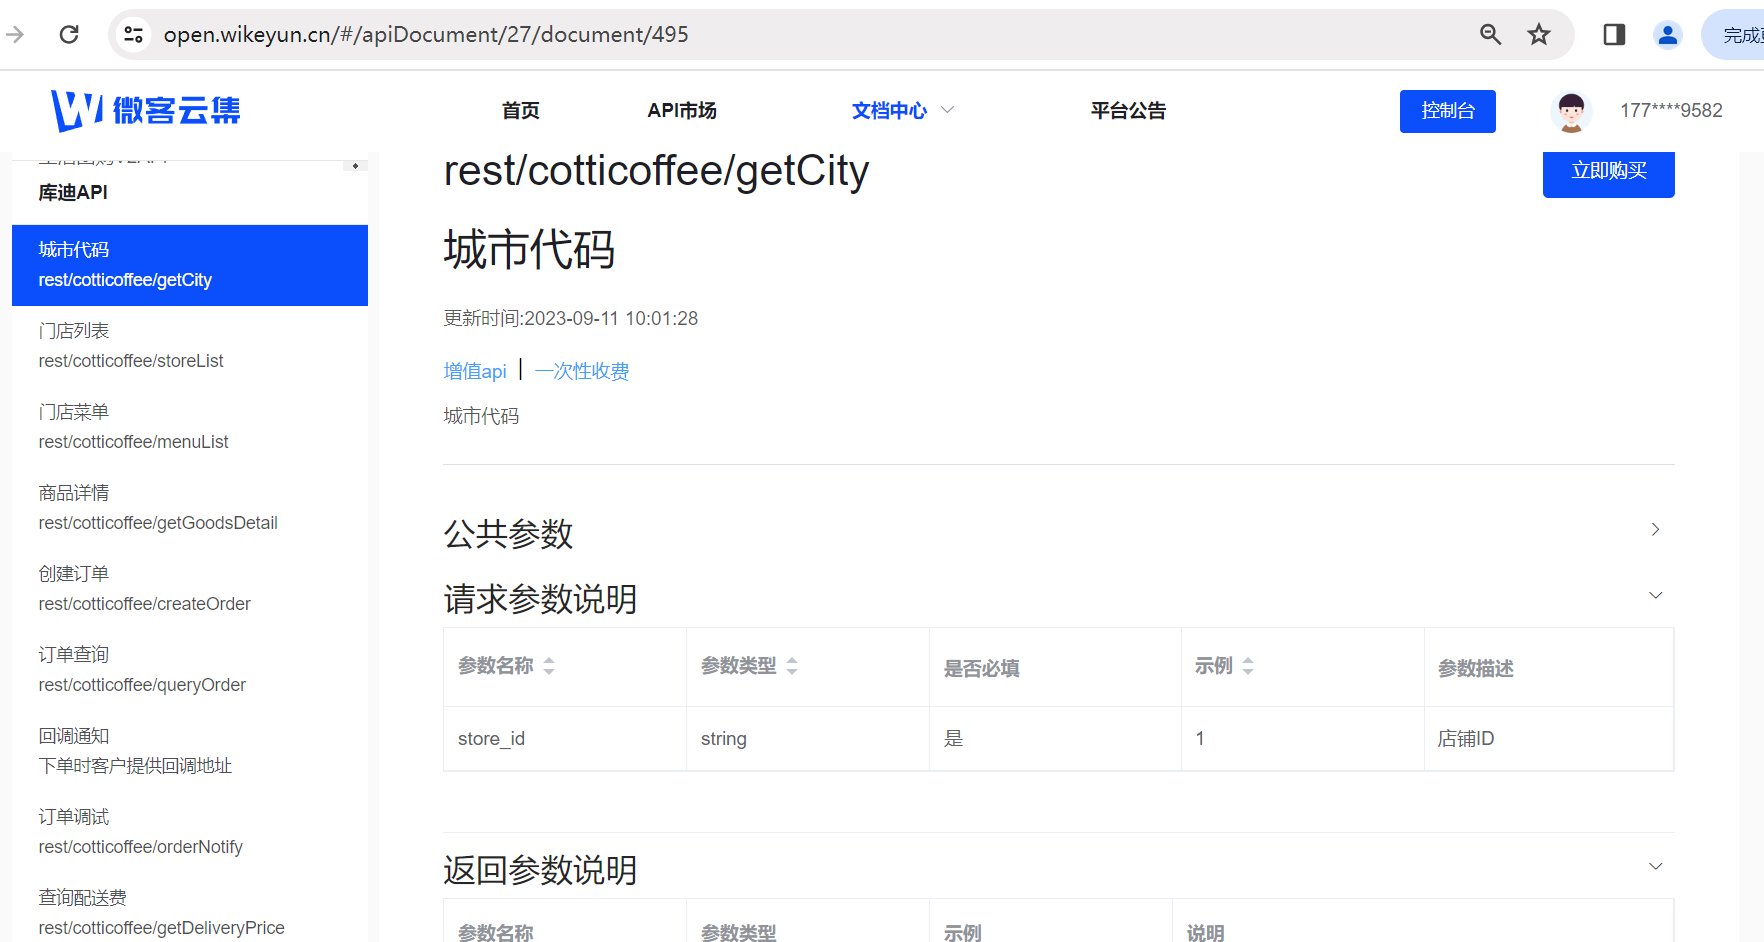Image resolution: width=1764 pixels, height=942 pixels.
Task: Click the 返回参数说明 section title
Action: (x=540, y=870)
